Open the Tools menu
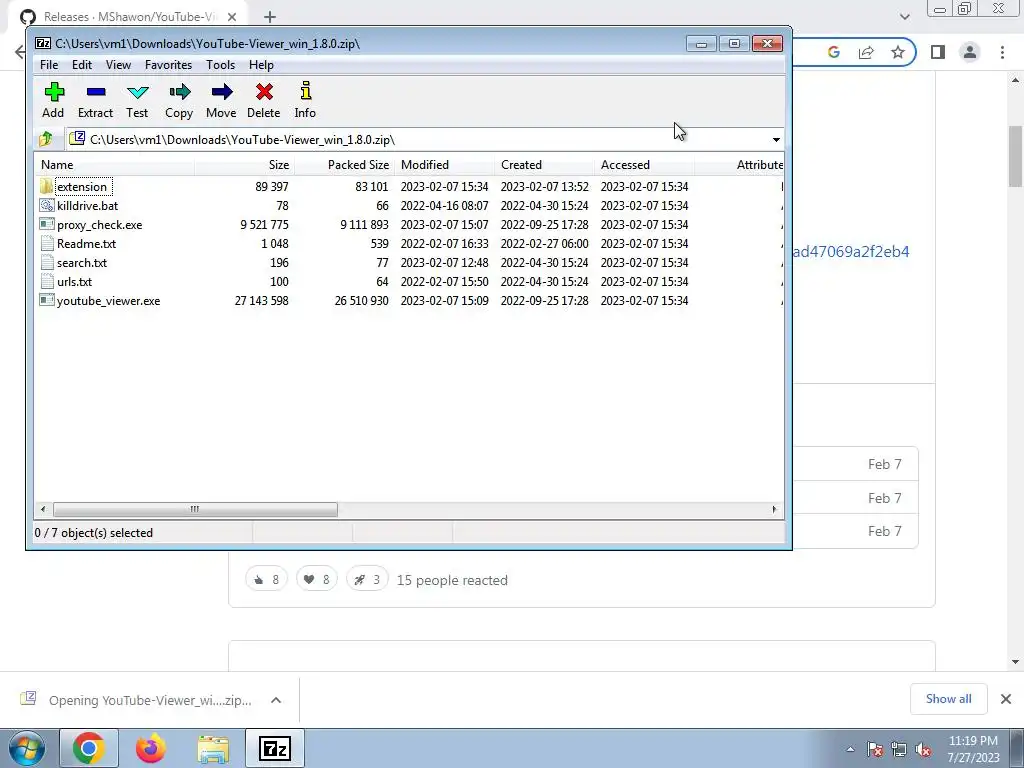The width and height of the screenshot is (1024, 768). [x=220, y=65]
